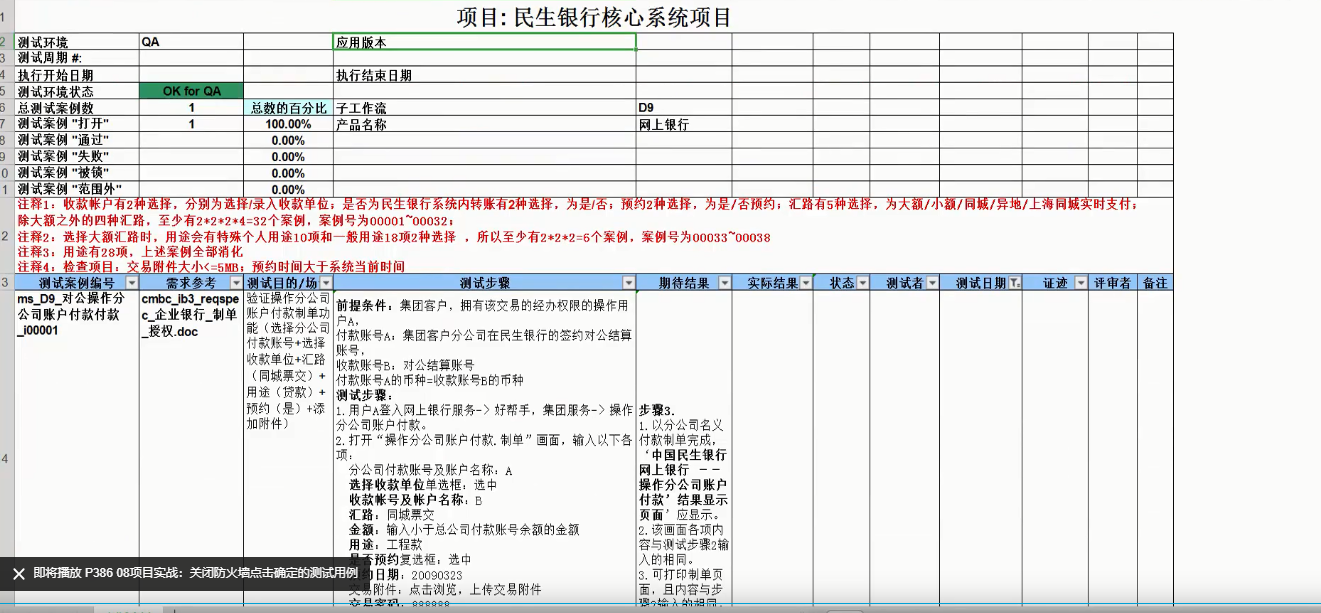
Task: Select the D9 cell
Action: pos(685,108)
